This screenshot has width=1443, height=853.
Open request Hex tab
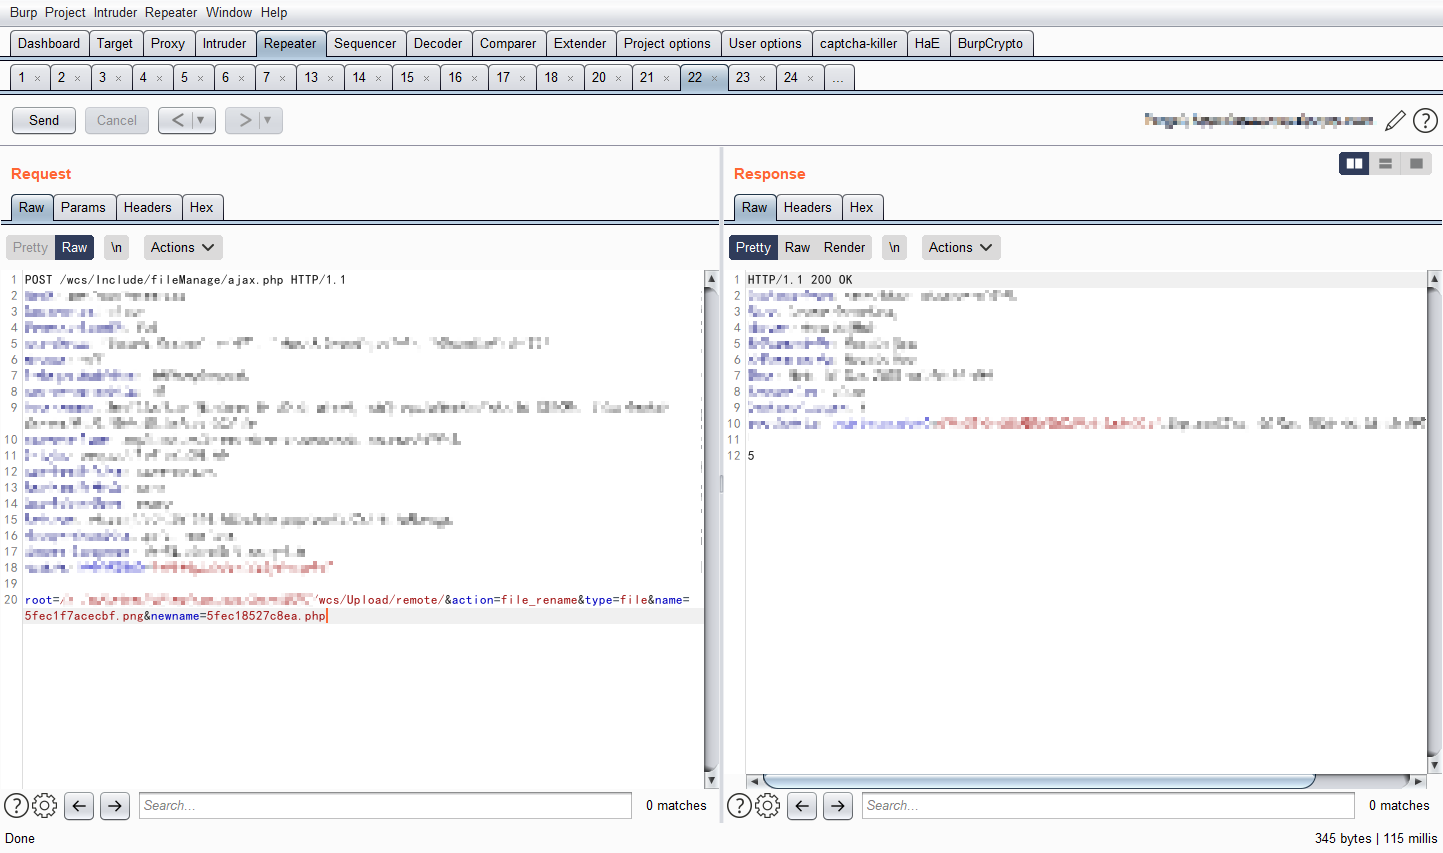[201, 207]
